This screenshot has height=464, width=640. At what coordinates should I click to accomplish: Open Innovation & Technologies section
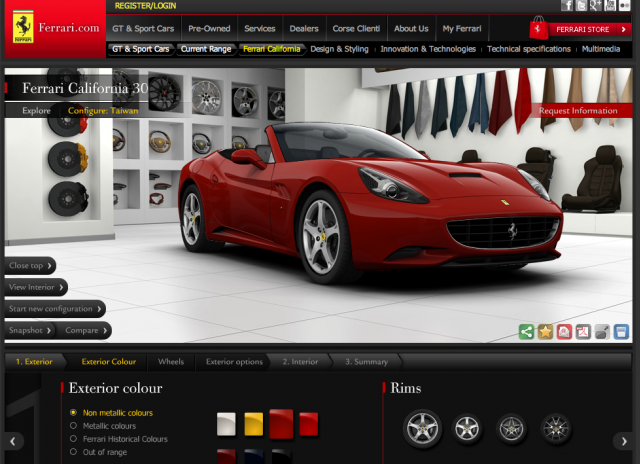pyautogui.click(x=428, y=49)
